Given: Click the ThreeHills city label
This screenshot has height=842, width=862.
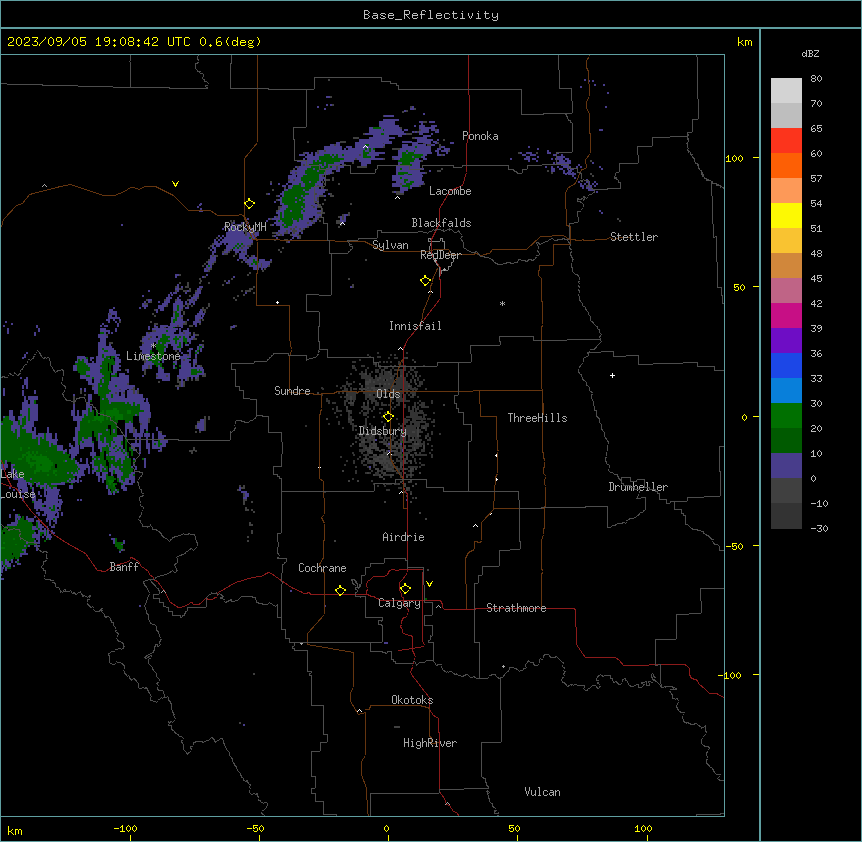Looking at the screenshot, I should pyautogui.click(x=537, y=418).
